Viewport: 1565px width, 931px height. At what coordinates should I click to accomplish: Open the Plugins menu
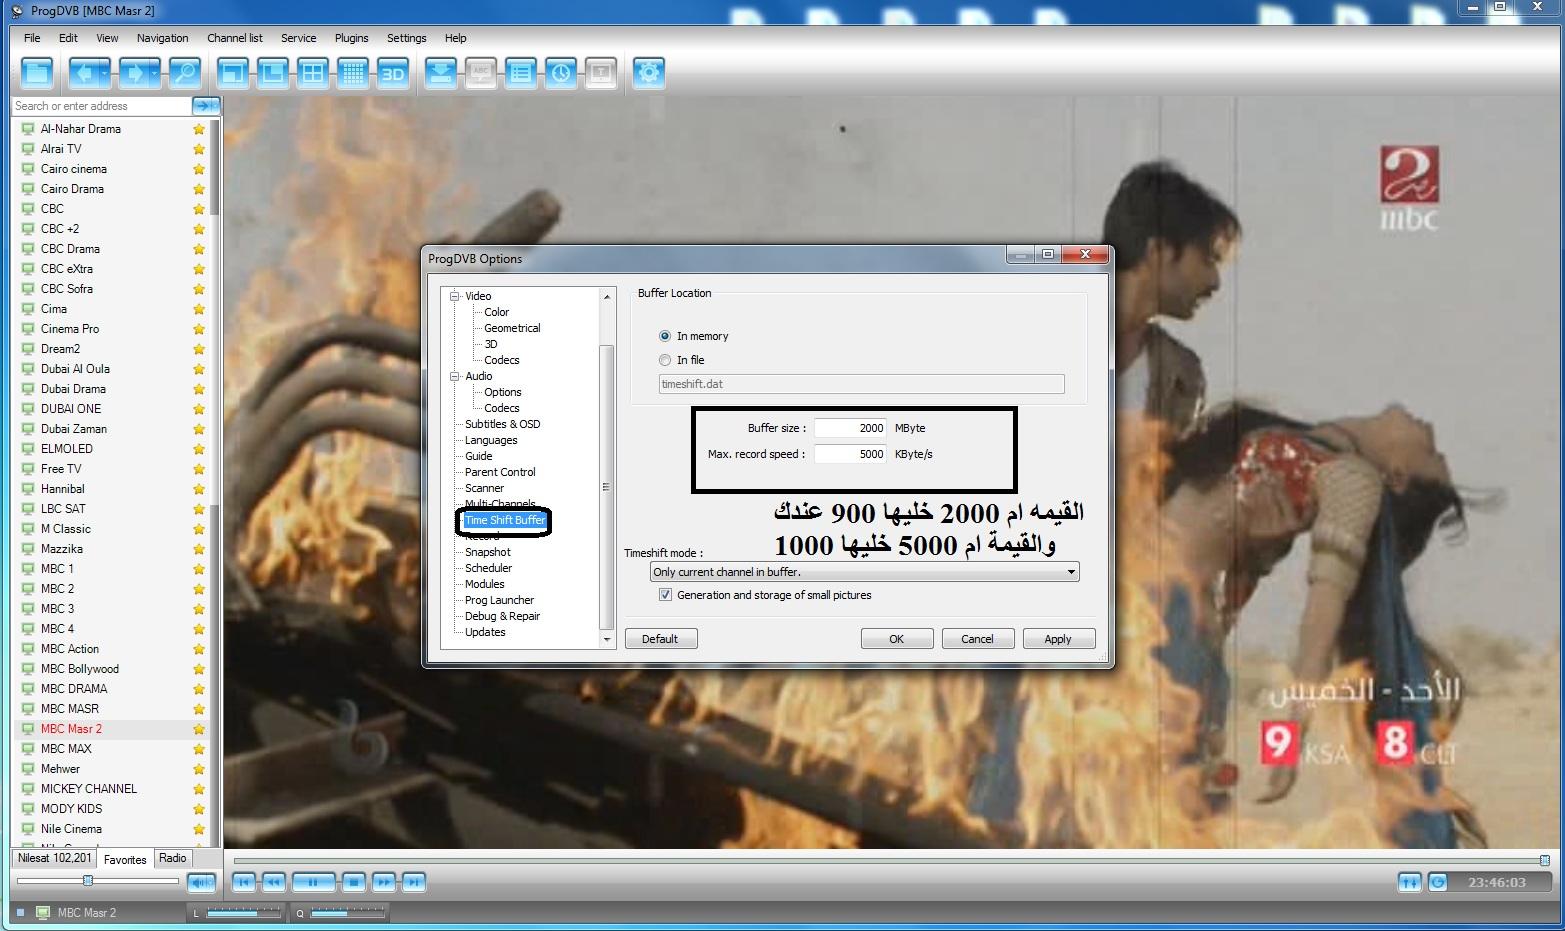pyautogui.click(x=351, y=38)
